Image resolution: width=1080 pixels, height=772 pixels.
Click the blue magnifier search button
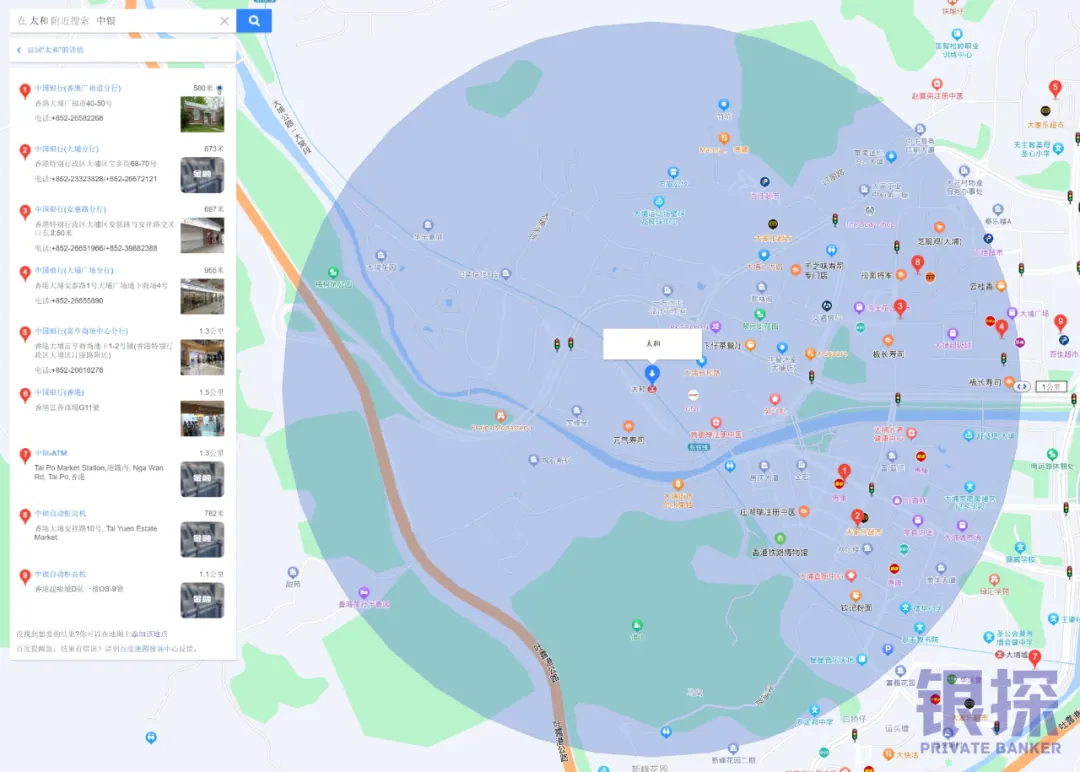(x=253, y=21)
